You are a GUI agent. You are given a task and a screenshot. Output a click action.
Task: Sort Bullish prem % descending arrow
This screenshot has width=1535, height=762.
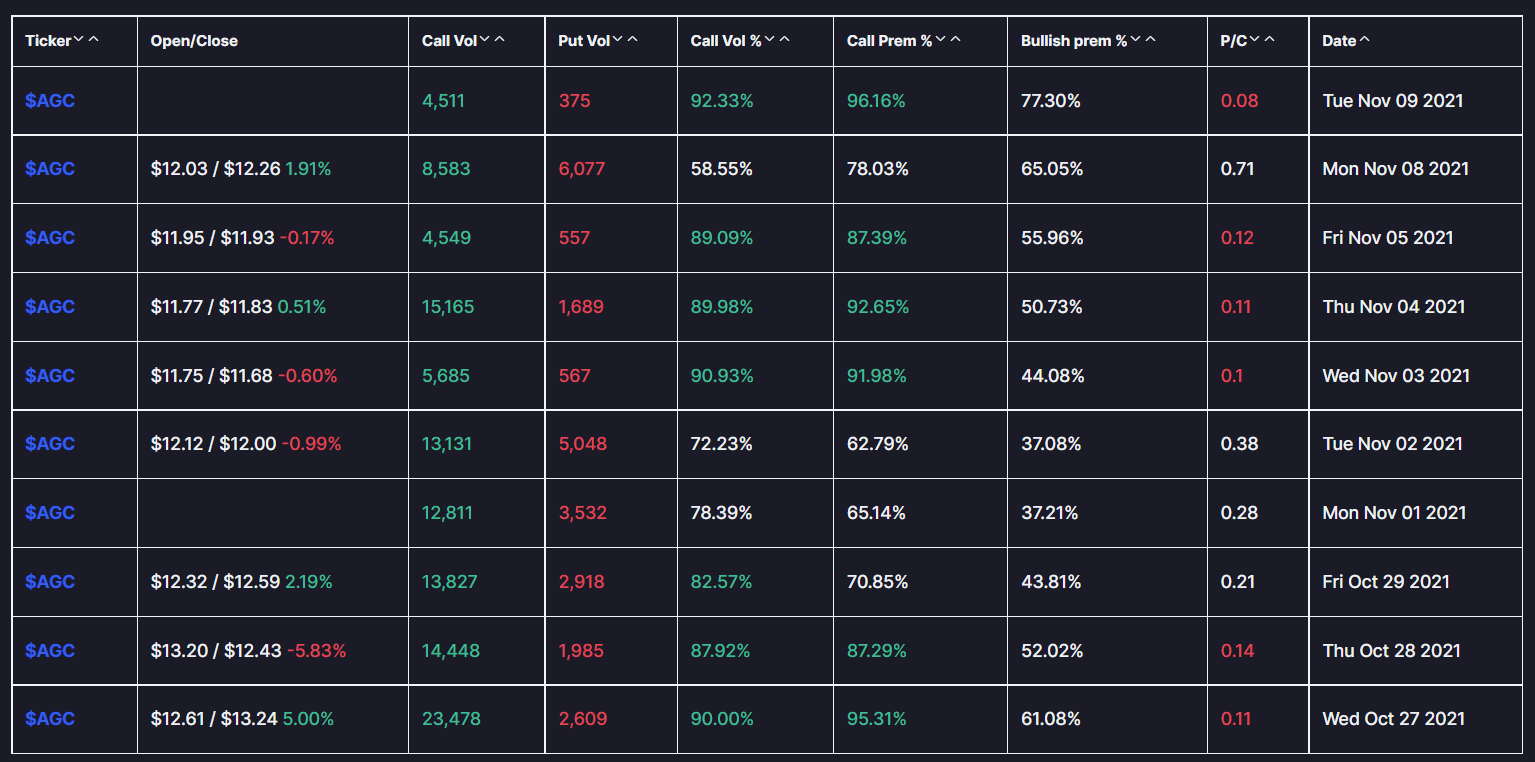(1135, 40)
